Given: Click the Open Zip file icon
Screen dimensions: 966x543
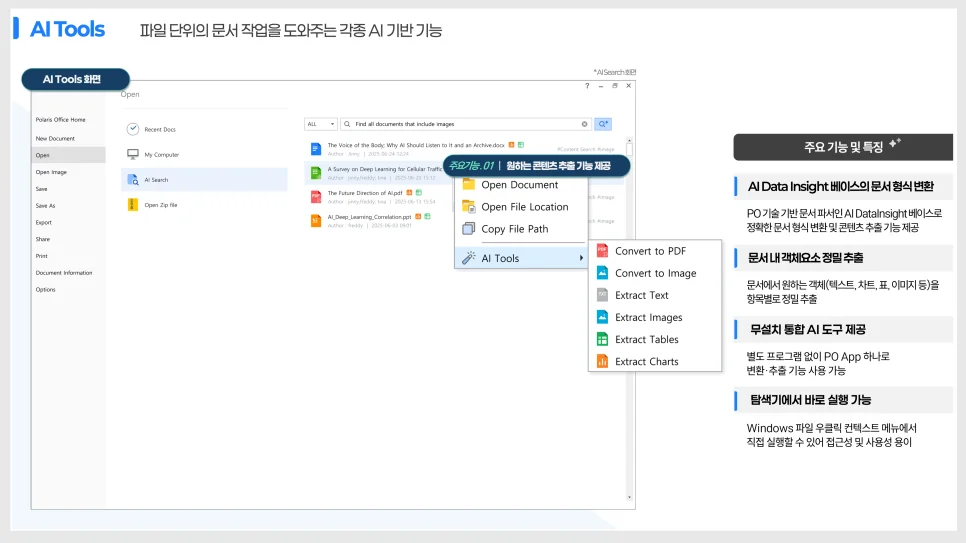Looking at the screenshot, I should (132, 205).
